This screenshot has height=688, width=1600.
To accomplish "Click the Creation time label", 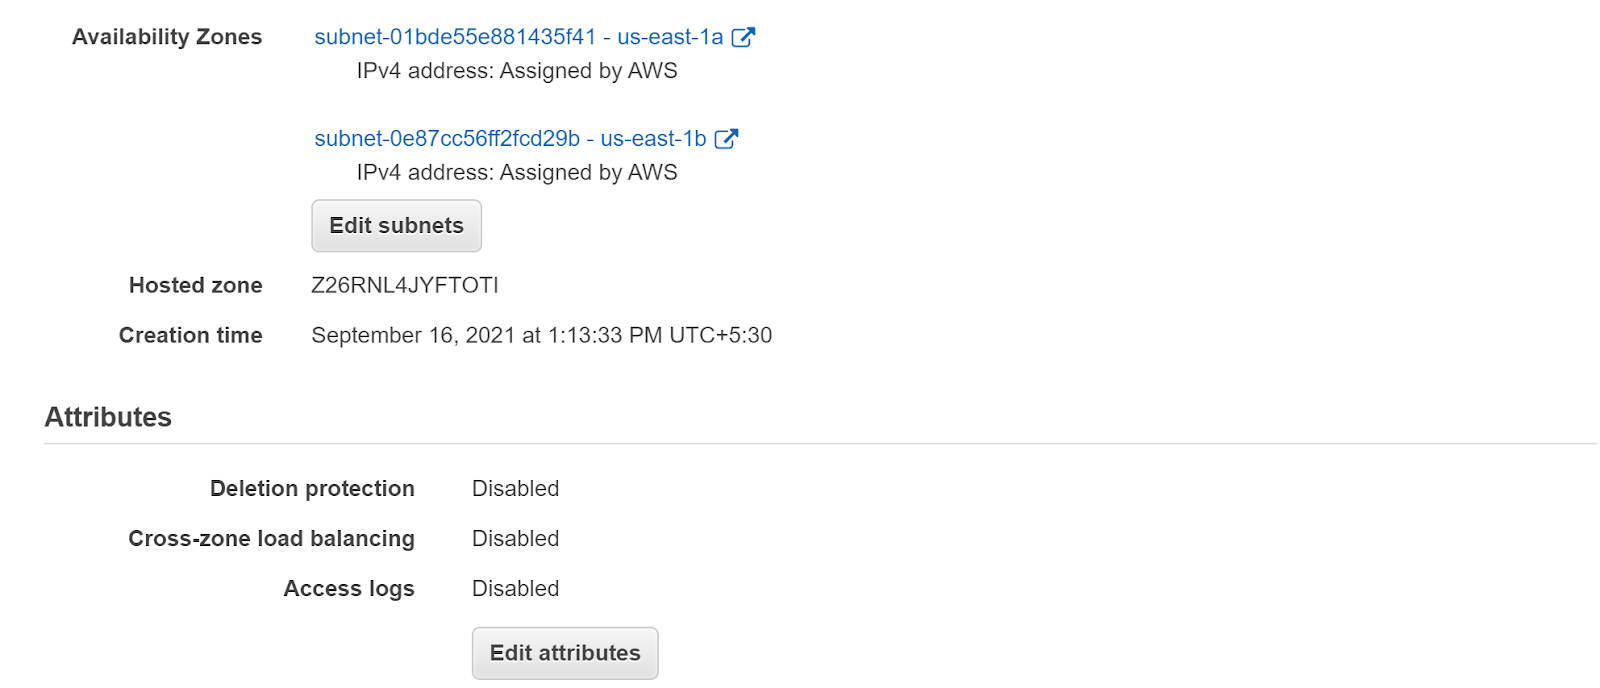I will click(190, 336).
